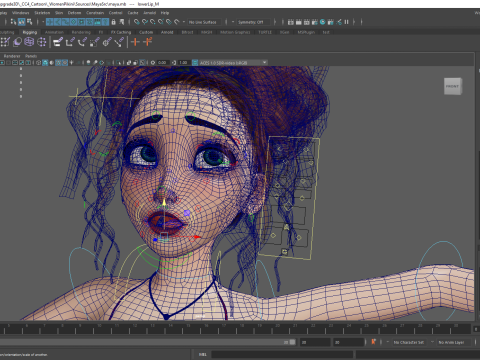Click the No Live Surface field

(203, 22)
